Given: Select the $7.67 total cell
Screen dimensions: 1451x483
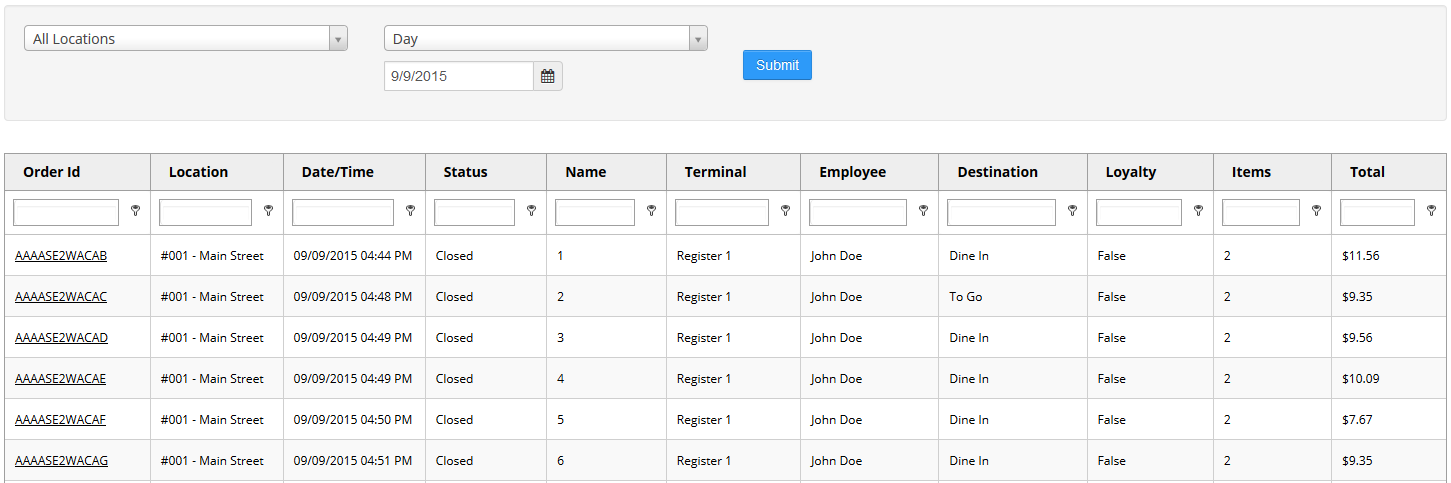Looking at the screenshot, I should click(1389, 420).
